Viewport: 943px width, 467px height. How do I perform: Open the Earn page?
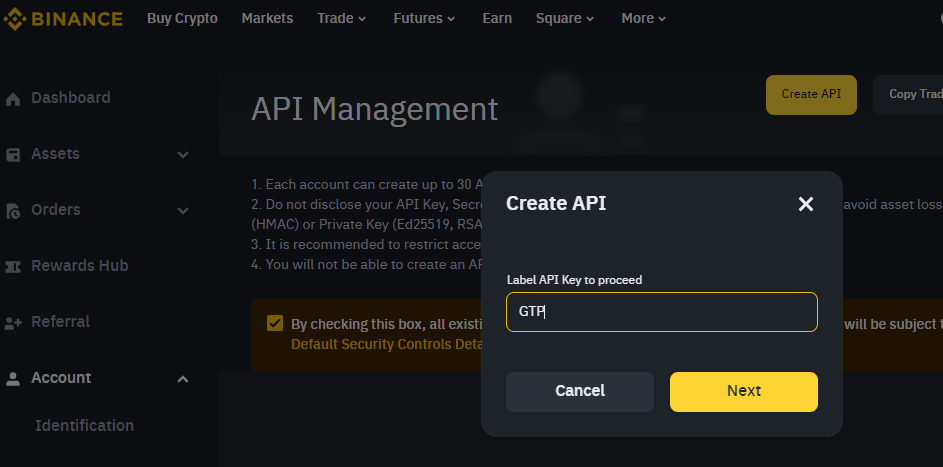497,19
